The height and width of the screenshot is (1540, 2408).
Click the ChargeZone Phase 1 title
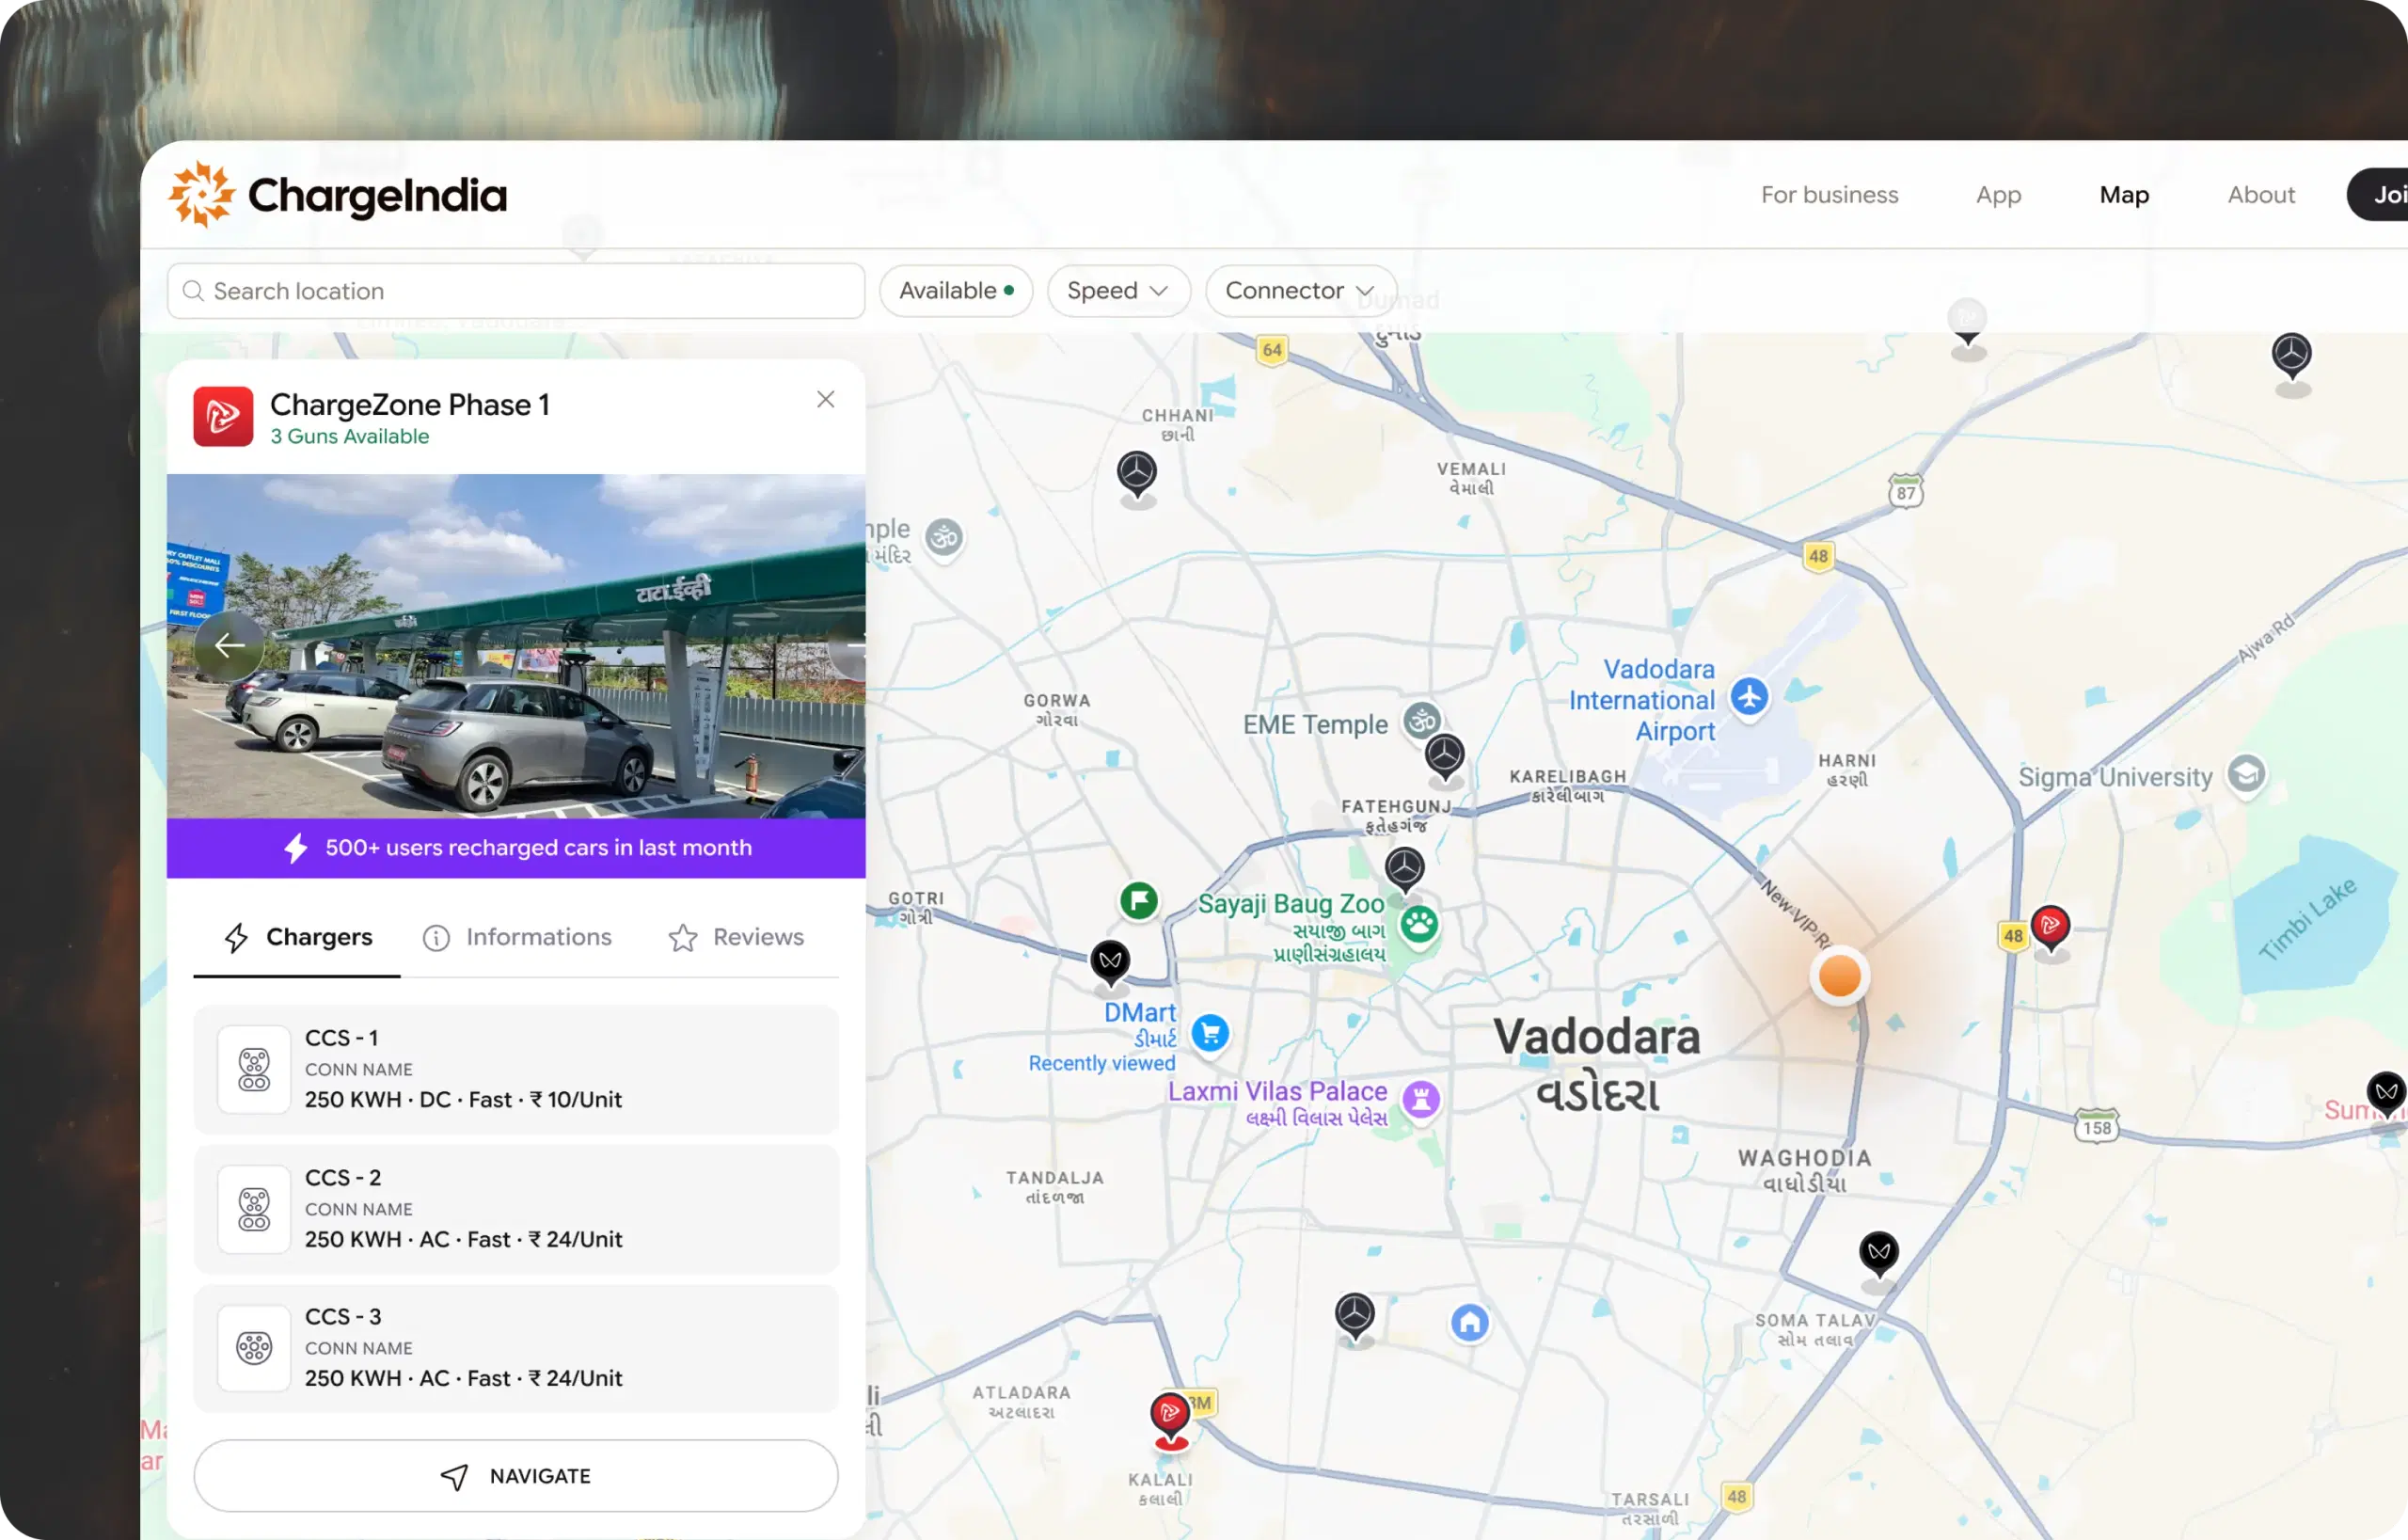[x=410, y=405]
